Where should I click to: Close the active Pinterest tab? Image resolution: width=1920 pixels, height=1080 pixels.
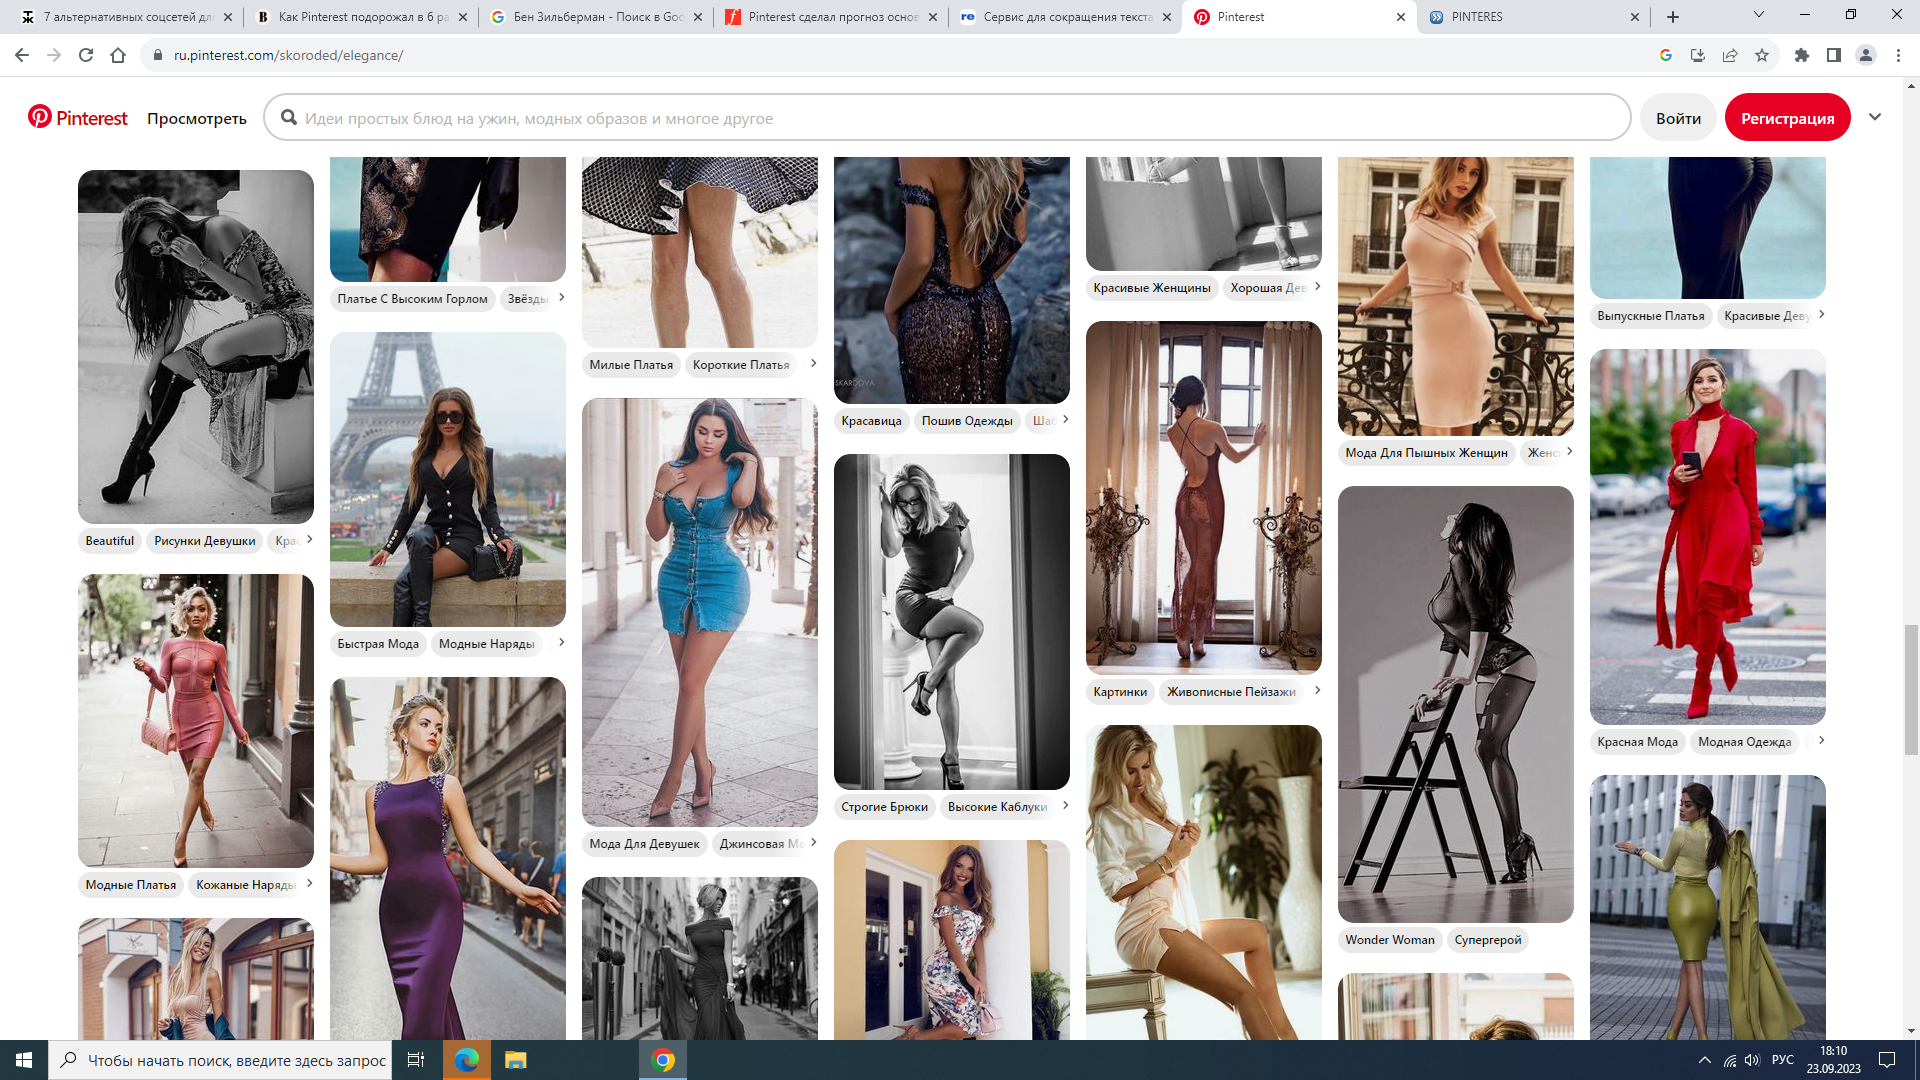tap(1400, 17)
